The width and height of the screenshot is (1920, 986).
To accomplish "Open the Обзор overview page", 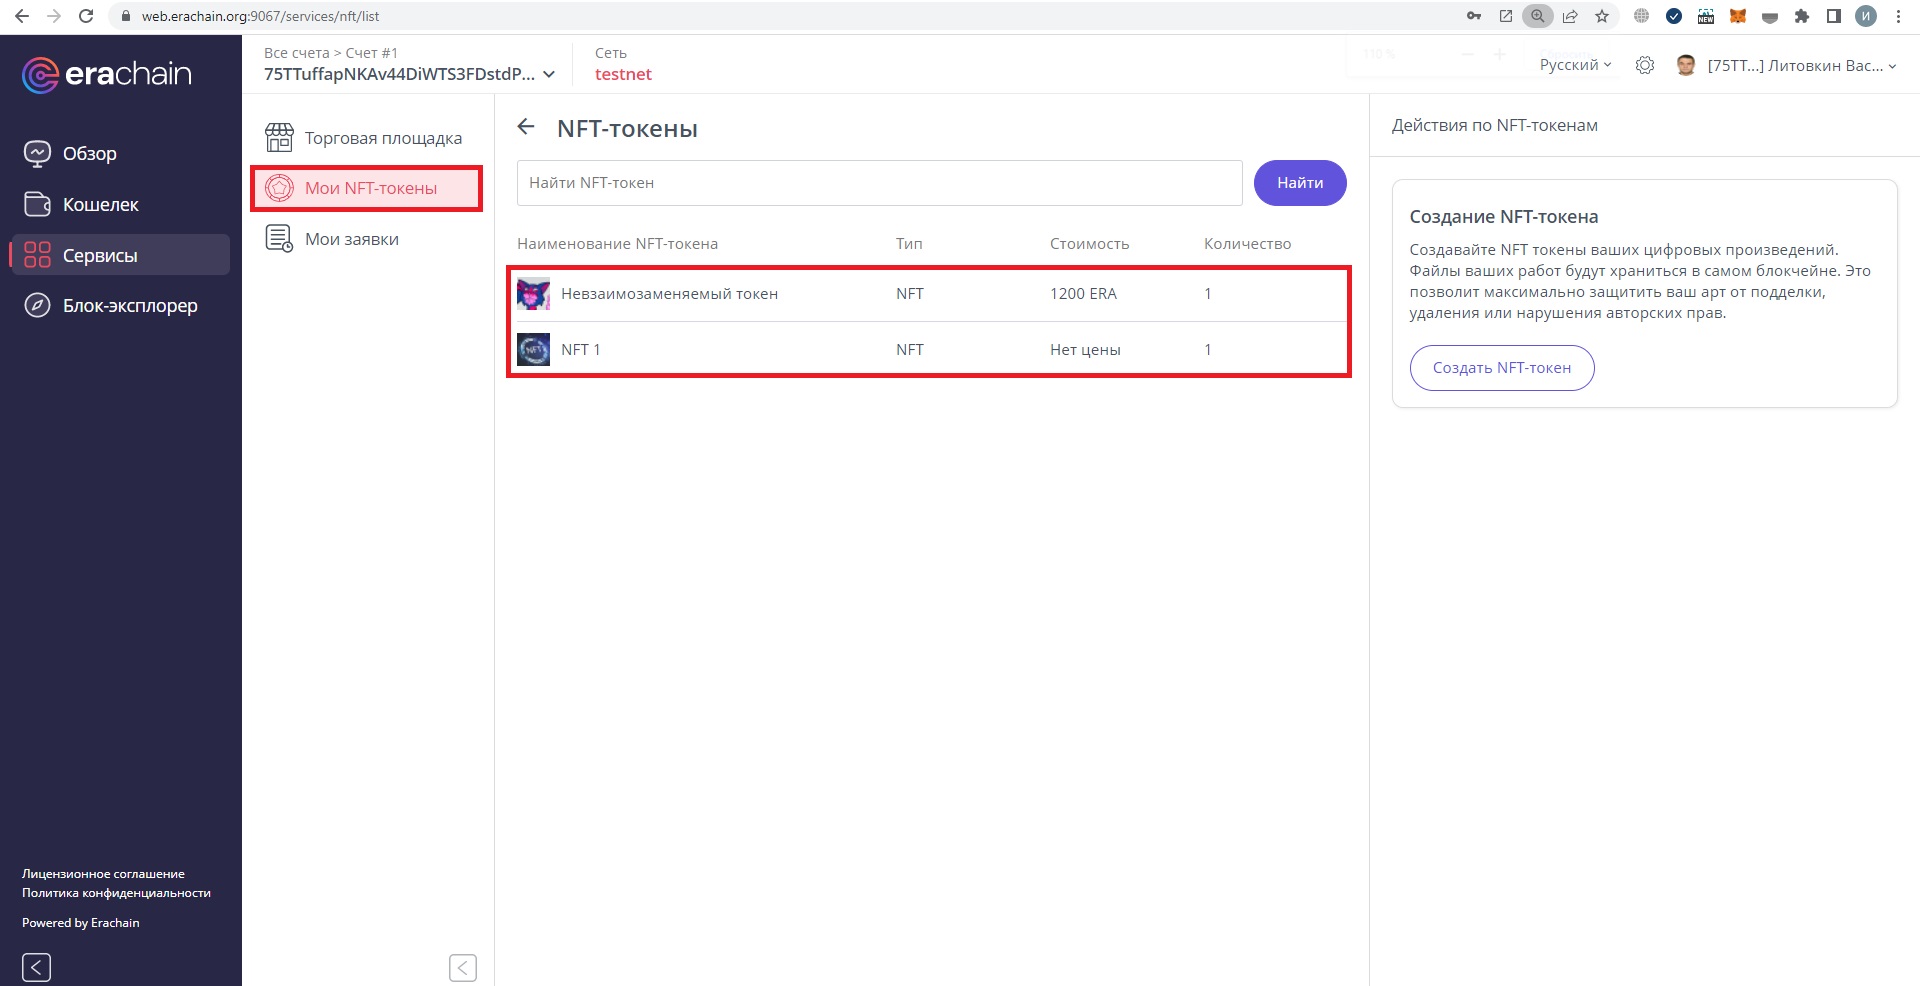I will 89,154.
